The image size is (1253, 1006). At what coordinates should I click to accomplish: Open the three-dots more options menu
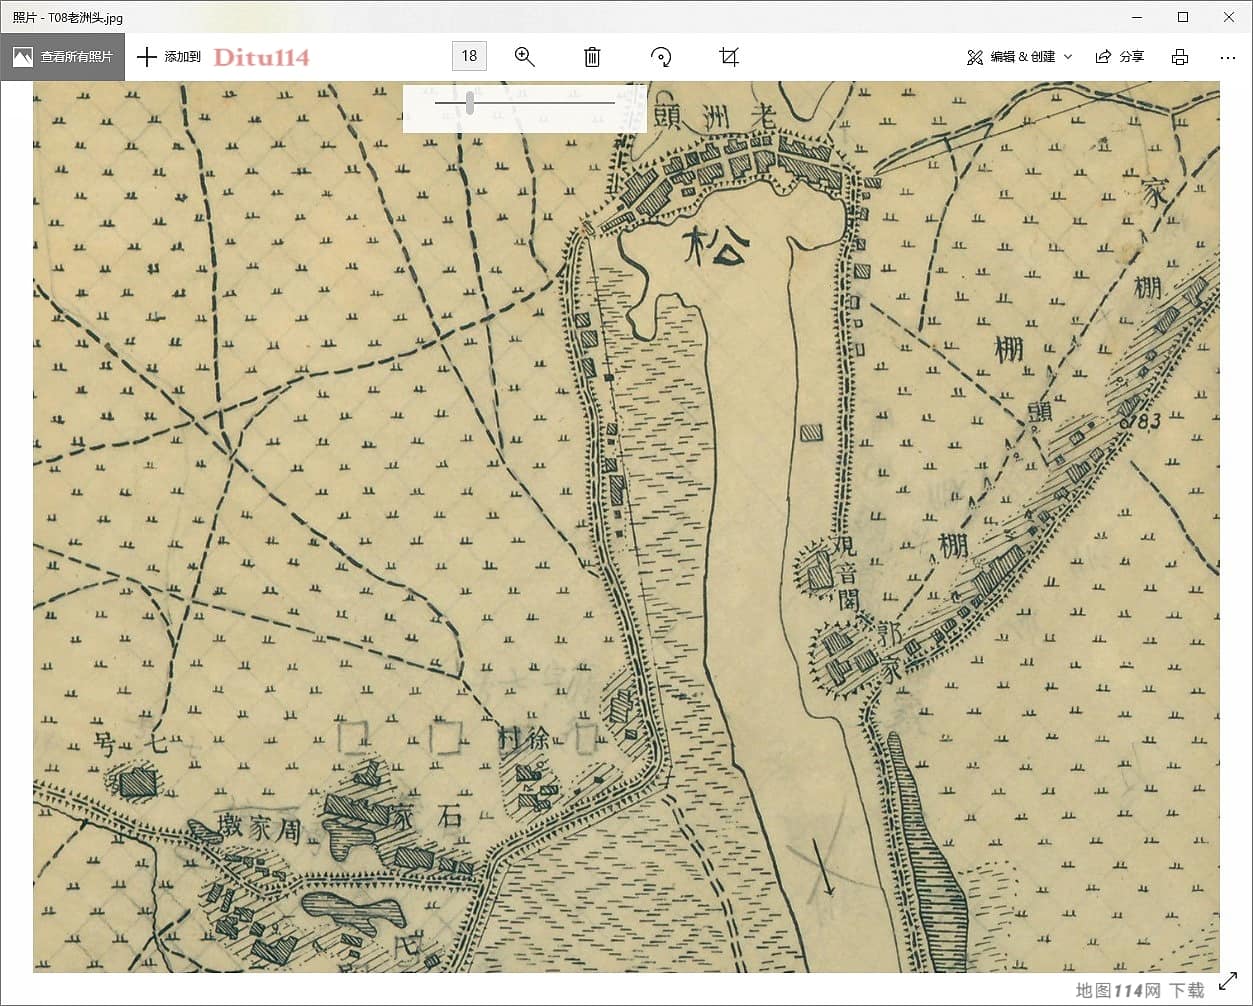1228,57
